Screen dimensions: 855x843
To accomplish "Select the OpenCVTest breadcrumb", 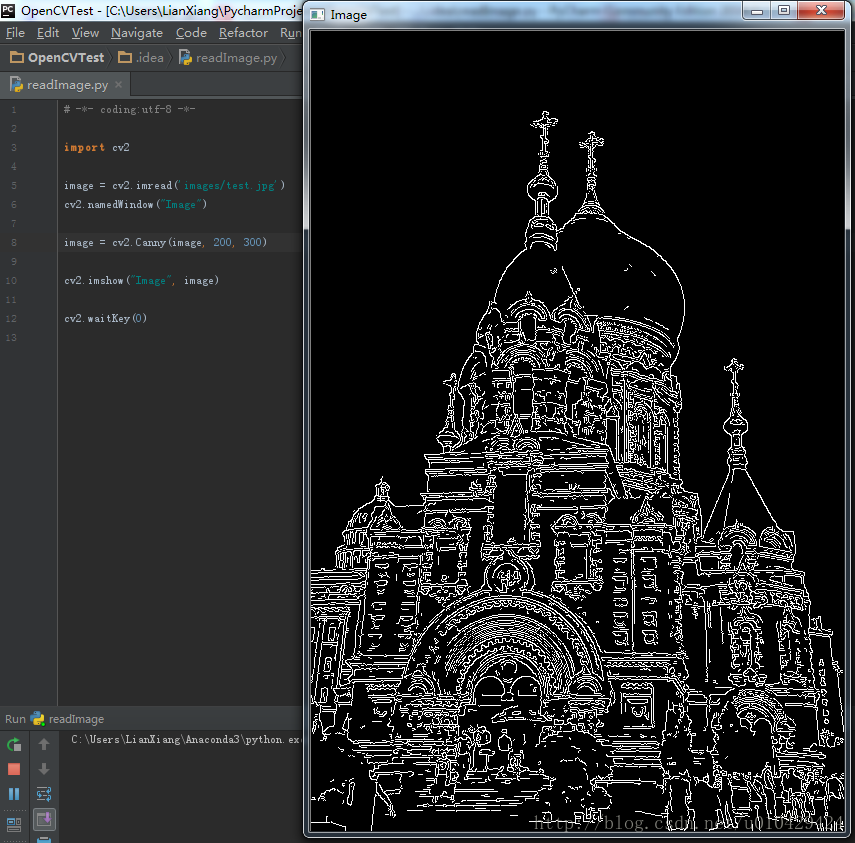I will coord(57,58).
